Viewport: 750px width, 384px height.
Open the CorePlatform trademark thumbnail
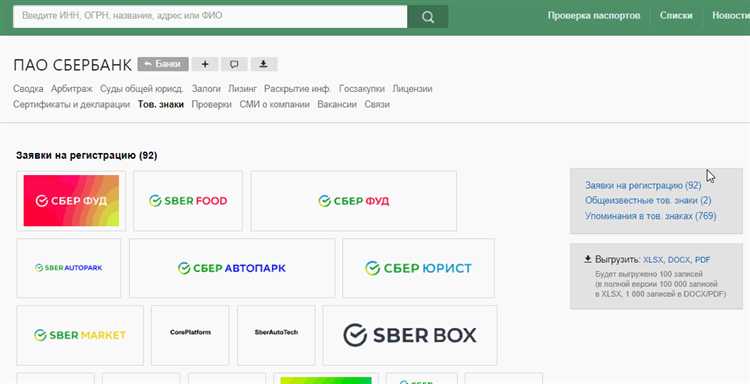coord(190,335)
